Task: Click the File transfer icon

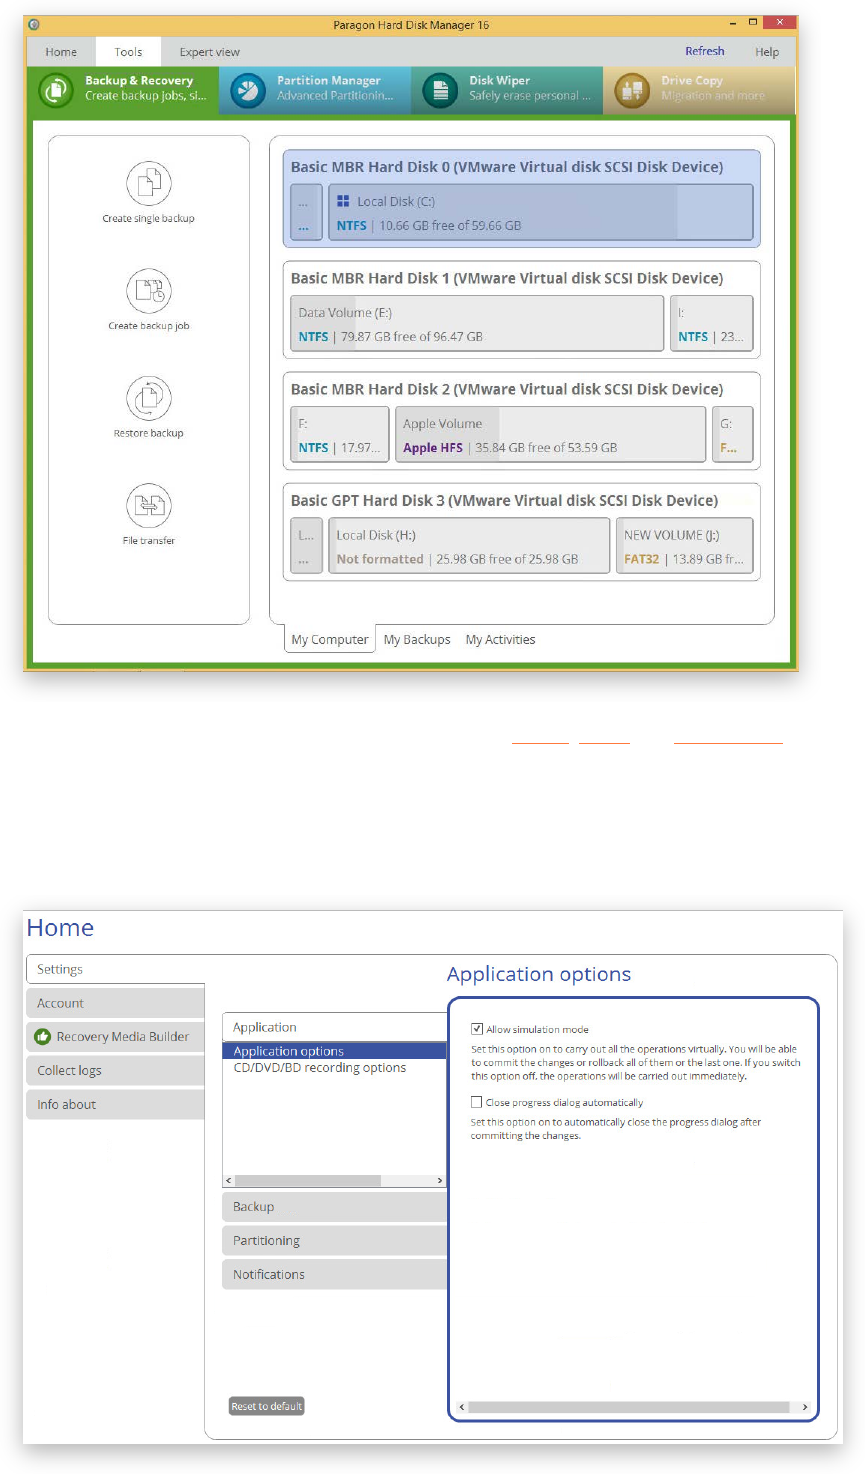Action: point(148,505)
